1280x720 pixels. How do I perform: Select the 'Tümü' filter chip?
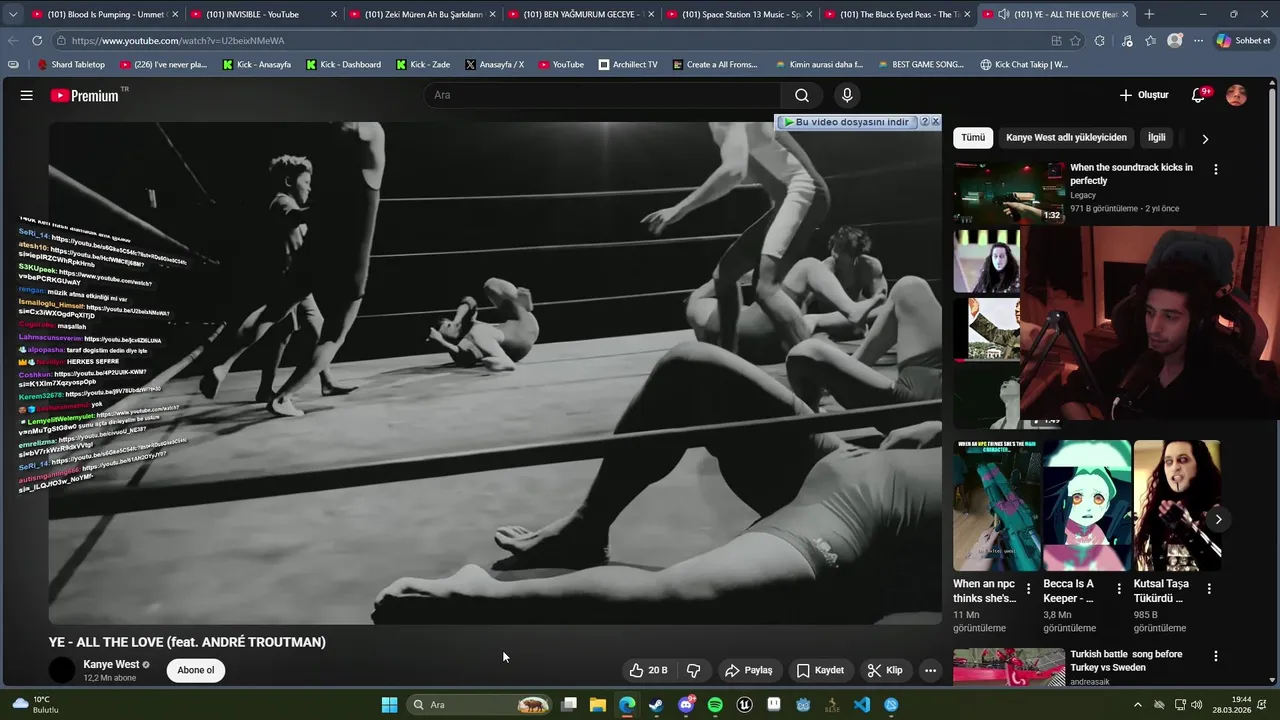click(973, 138)
